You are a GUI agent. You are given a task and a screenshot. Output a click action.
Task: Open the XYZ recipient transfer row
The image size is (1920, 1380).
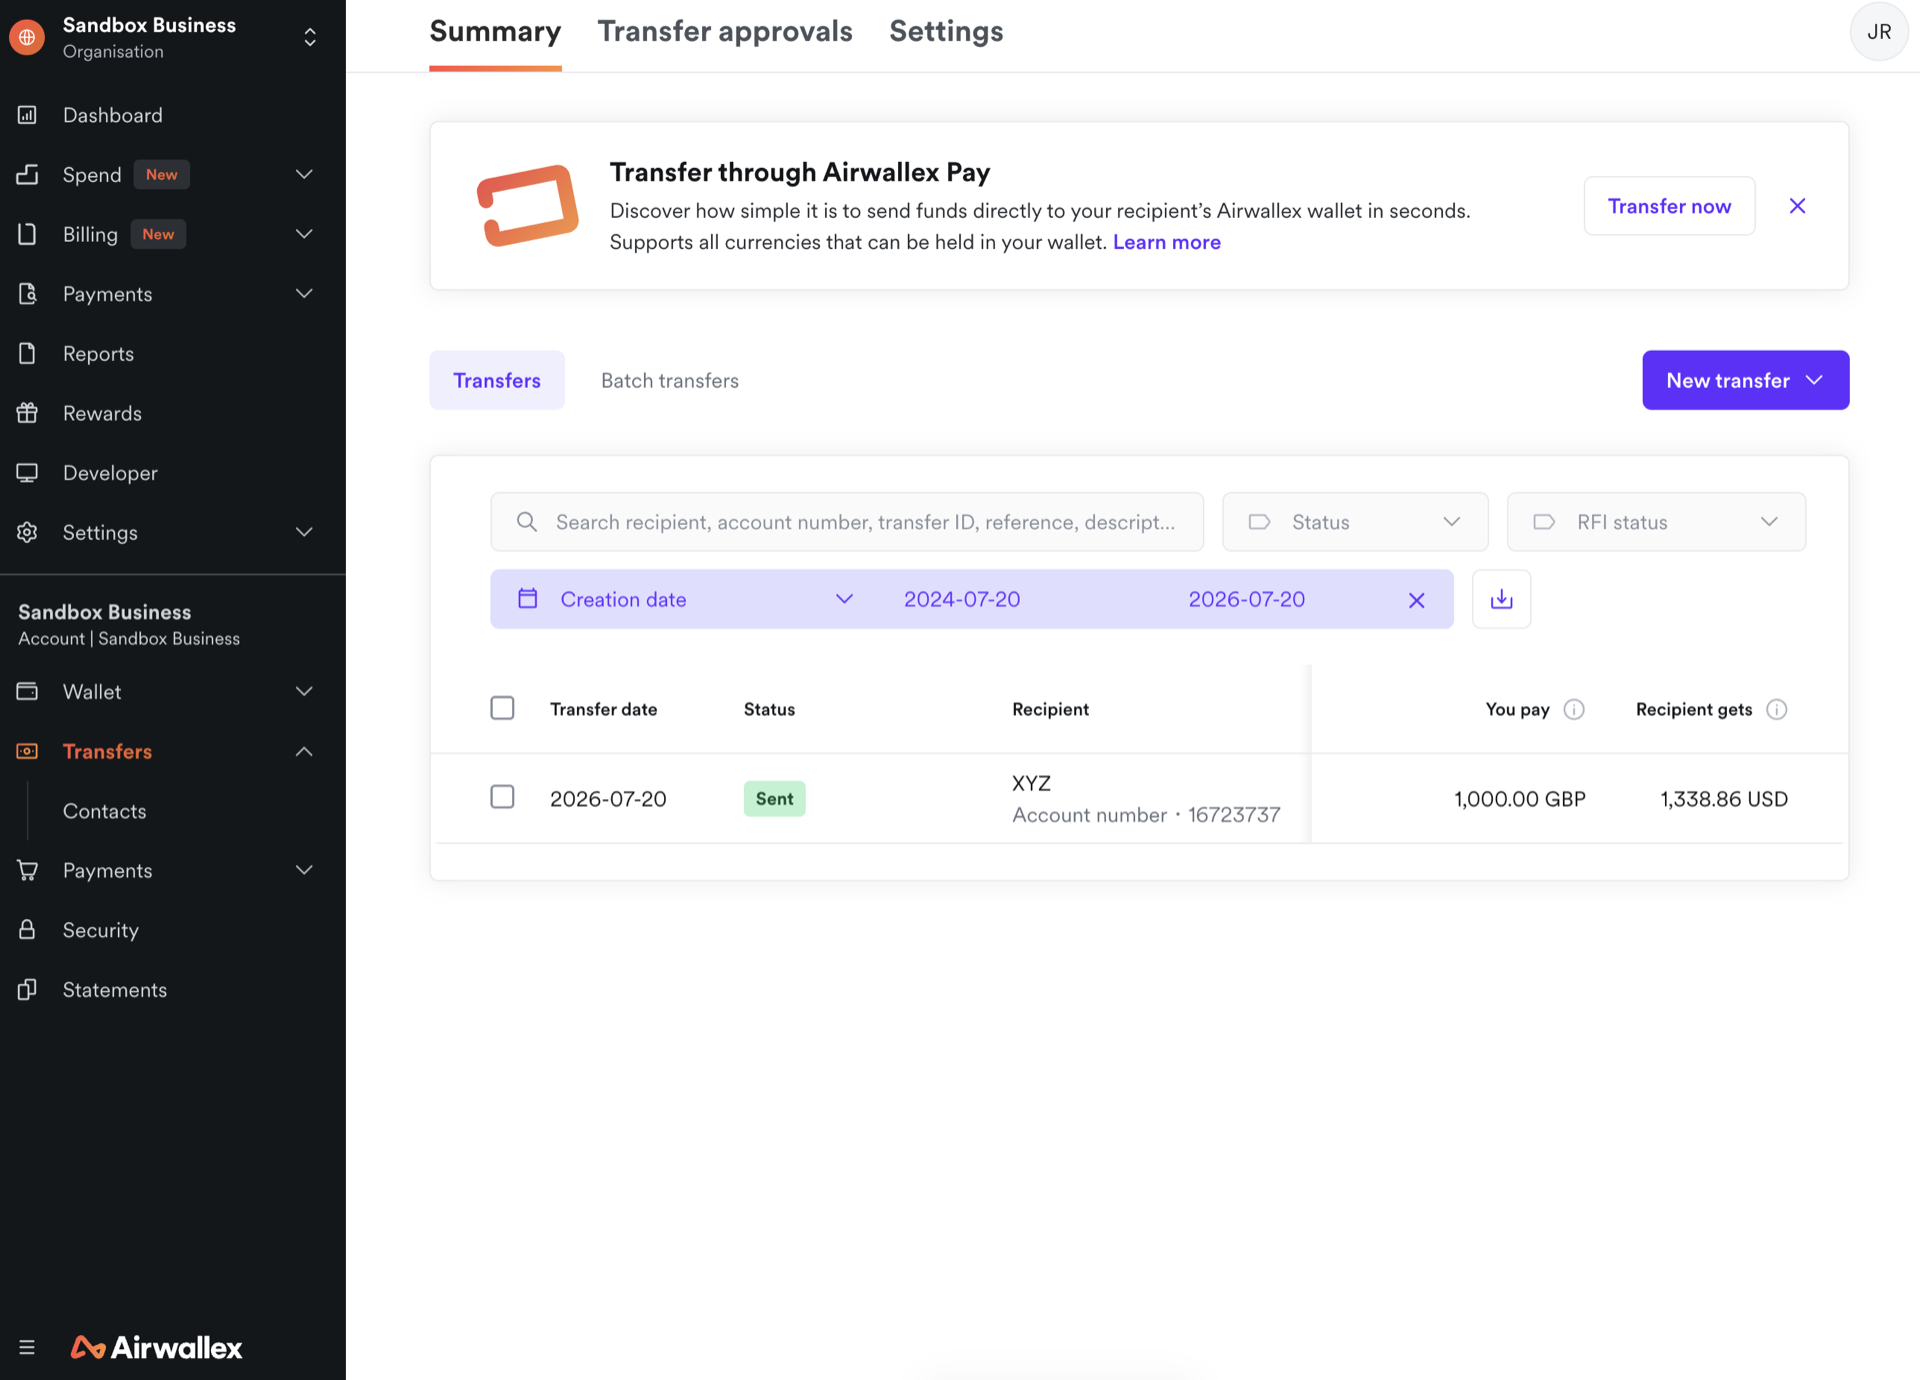[1139, 798]
